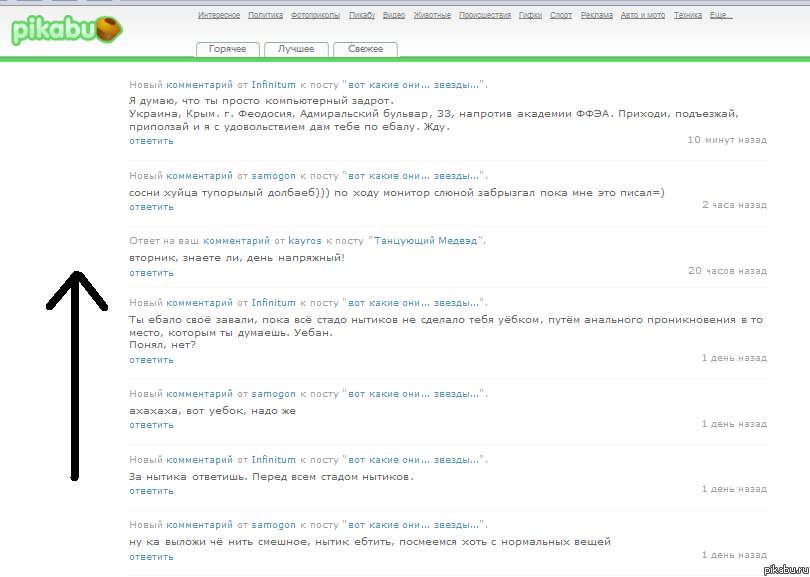
Task: Click ответить under the 10 минут назад comment
Action: point(151,141)
